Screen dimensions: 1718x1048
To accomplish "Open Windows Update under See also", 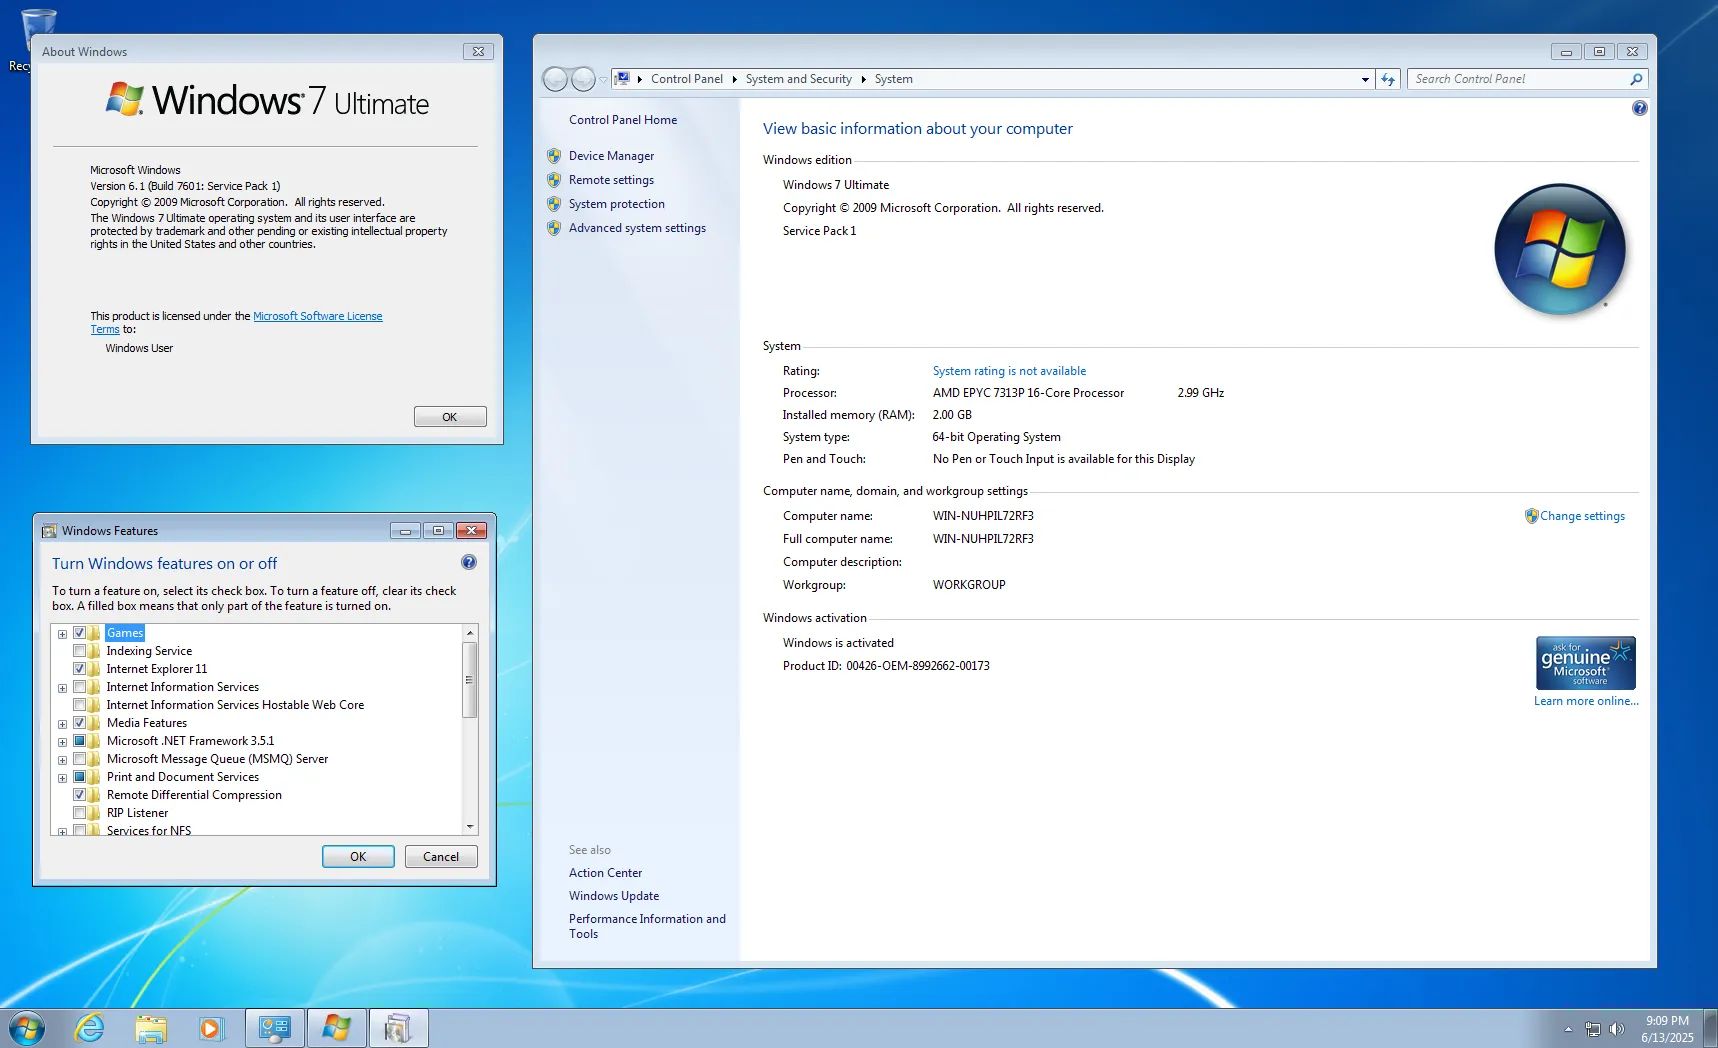I will click(614, 896).
